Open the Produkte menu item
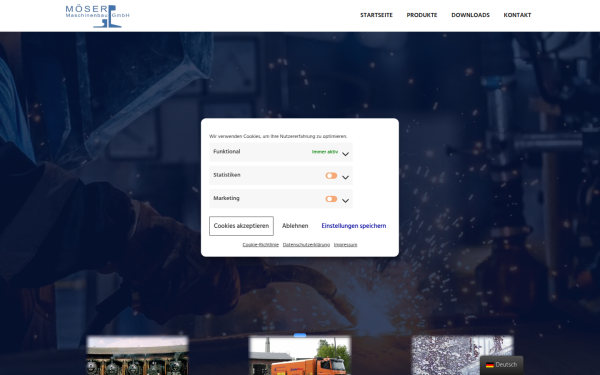Screen dimensions: 600x375 coord(422,15)
